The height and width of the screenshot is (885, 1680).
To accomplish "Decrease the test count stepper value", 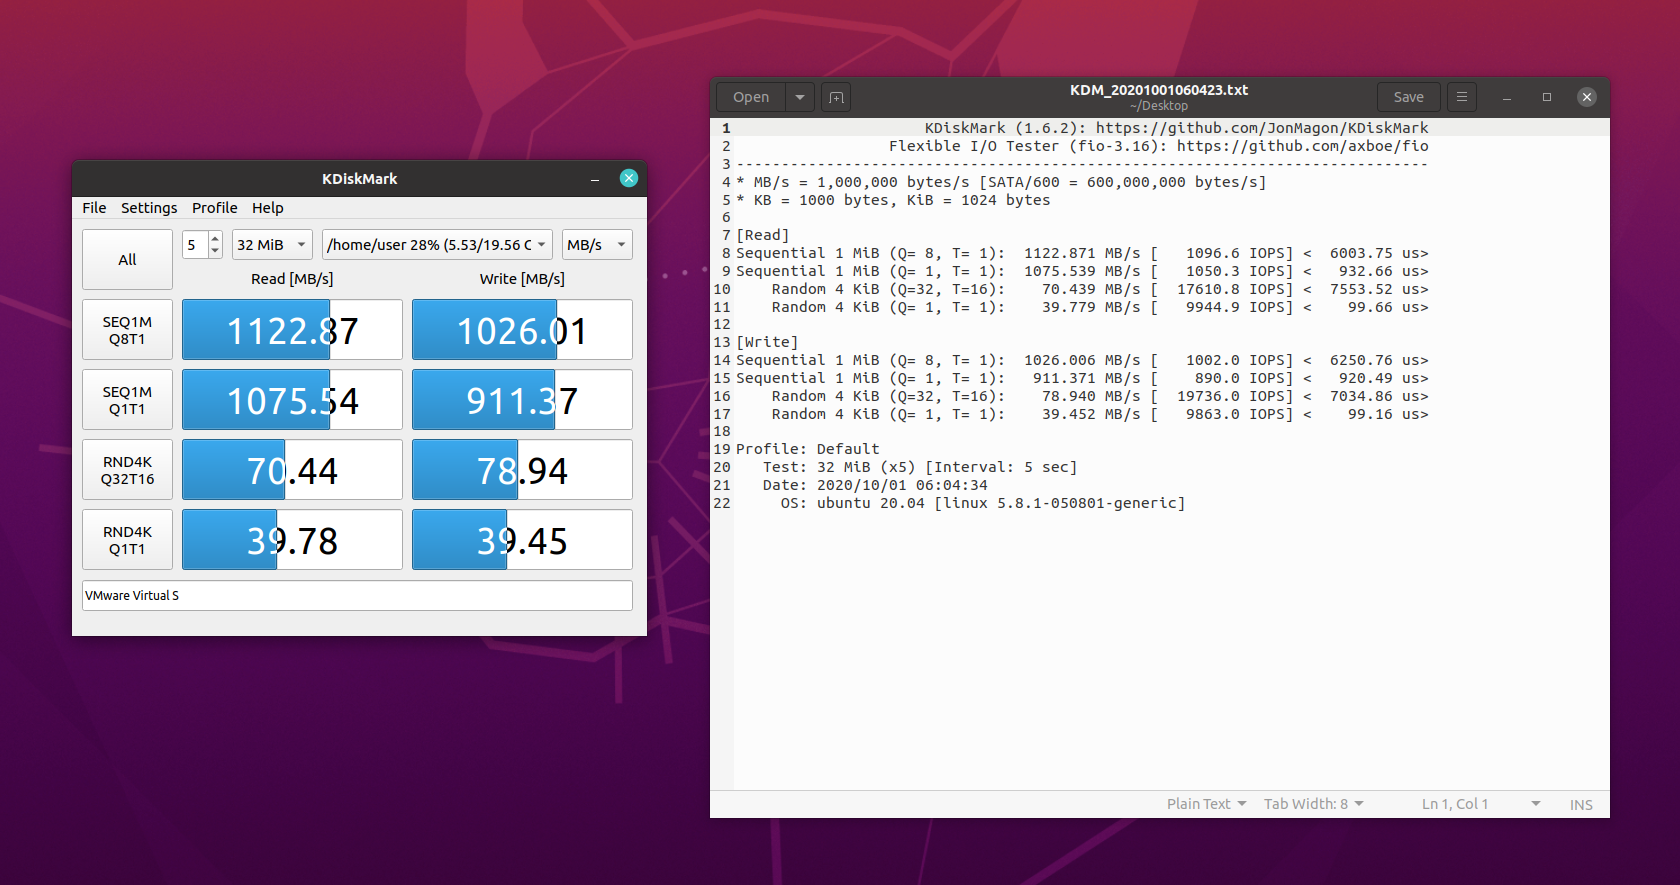I will (x=215, y=251).
